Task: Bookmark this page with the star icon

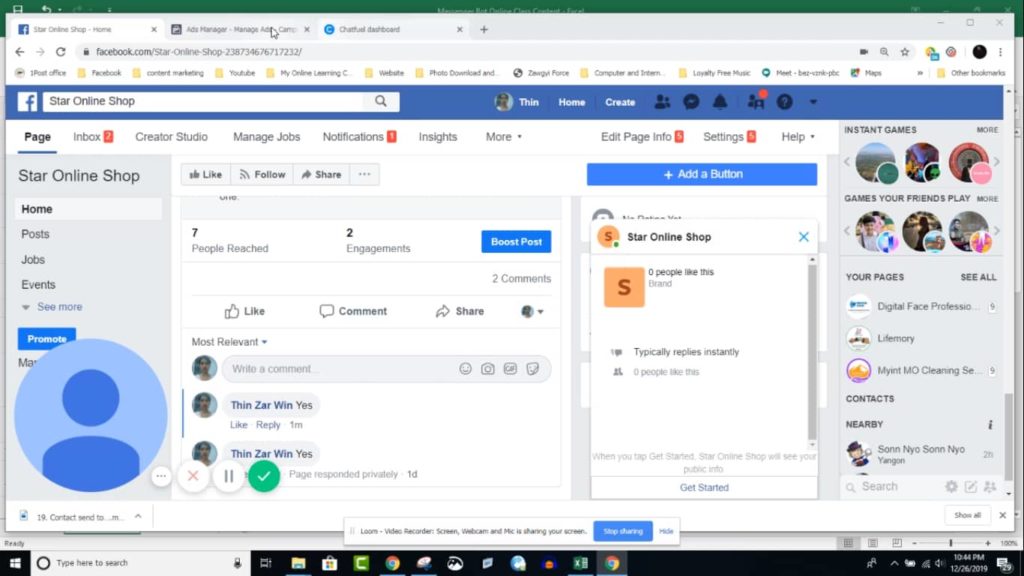Action: click(x=904, y=52)
